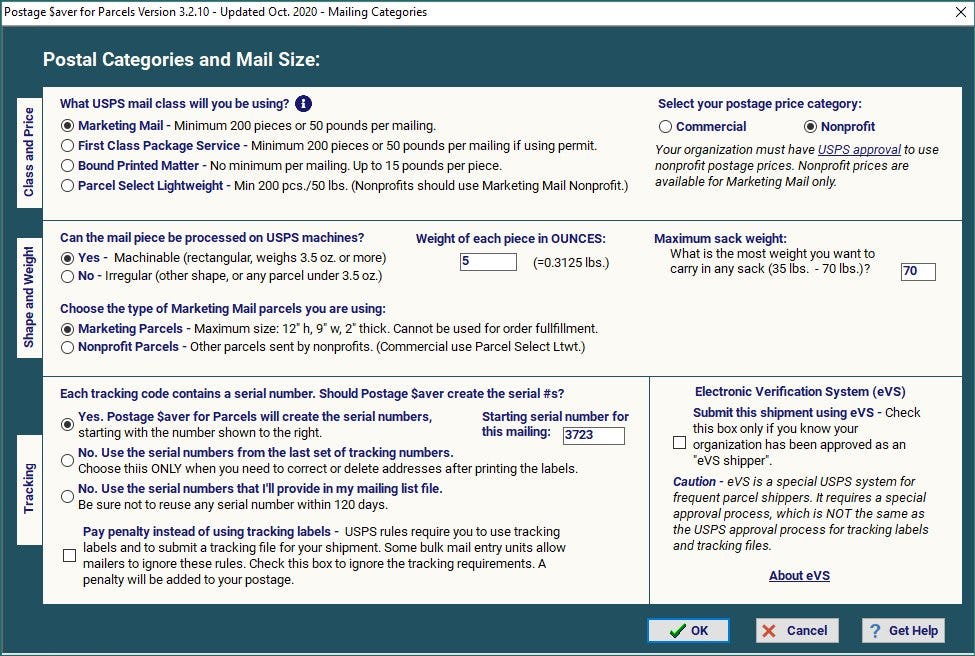The width and height of the screenshot is (975, 656).
Task: Use serial numbers from last tracking set
Action: (x=67, y=461)
